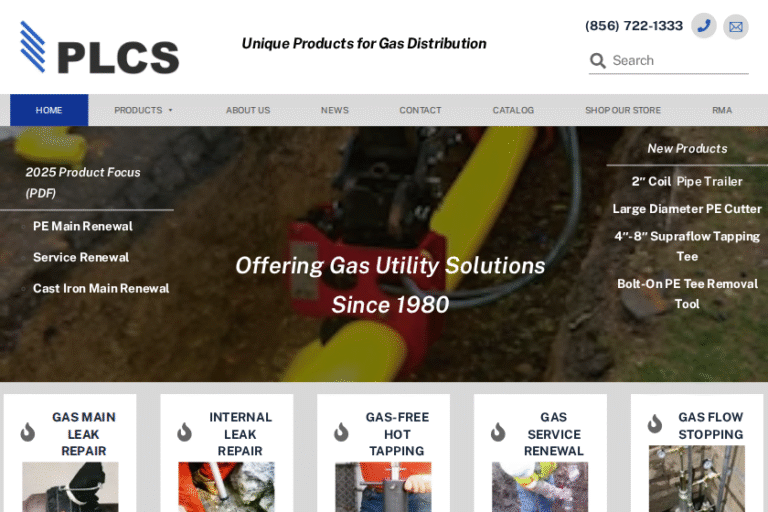Screen dimensions: 768x512
Task: Click flame icon beside Internal Leak Repair
Action: 185,432
